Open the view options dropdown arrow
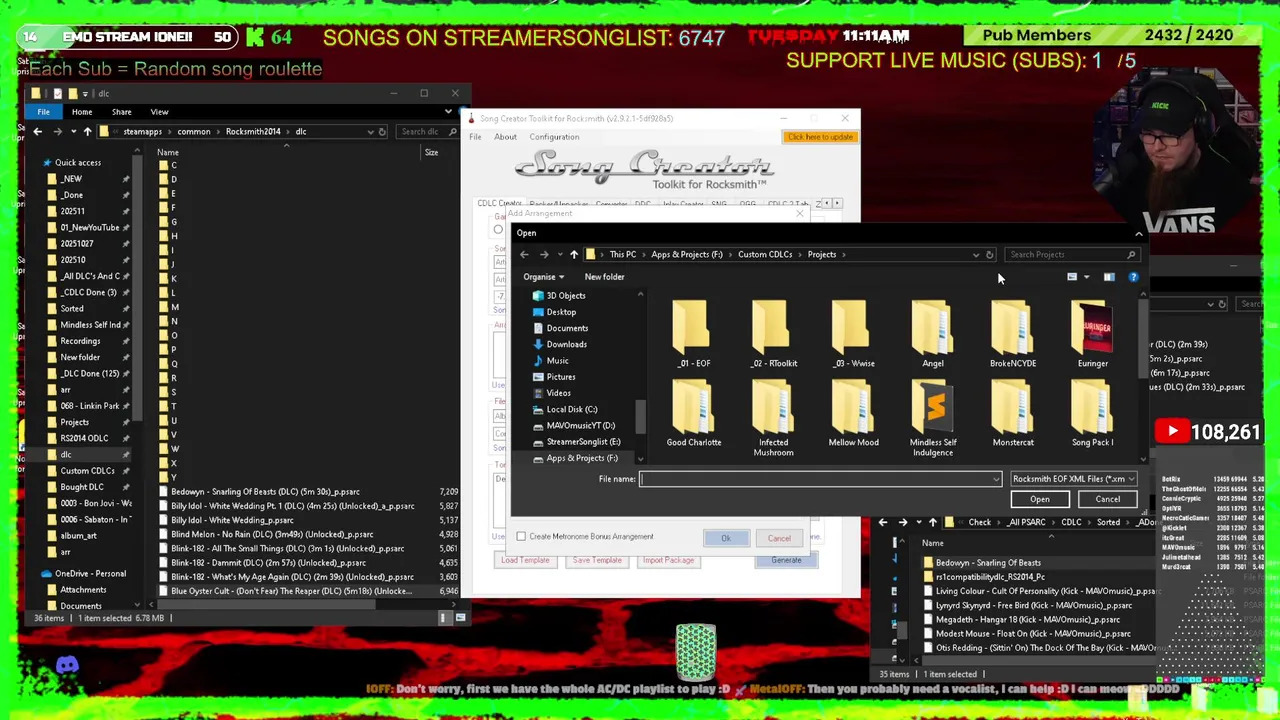This screenshot has height=720, width=1280. pos(1086,277)
